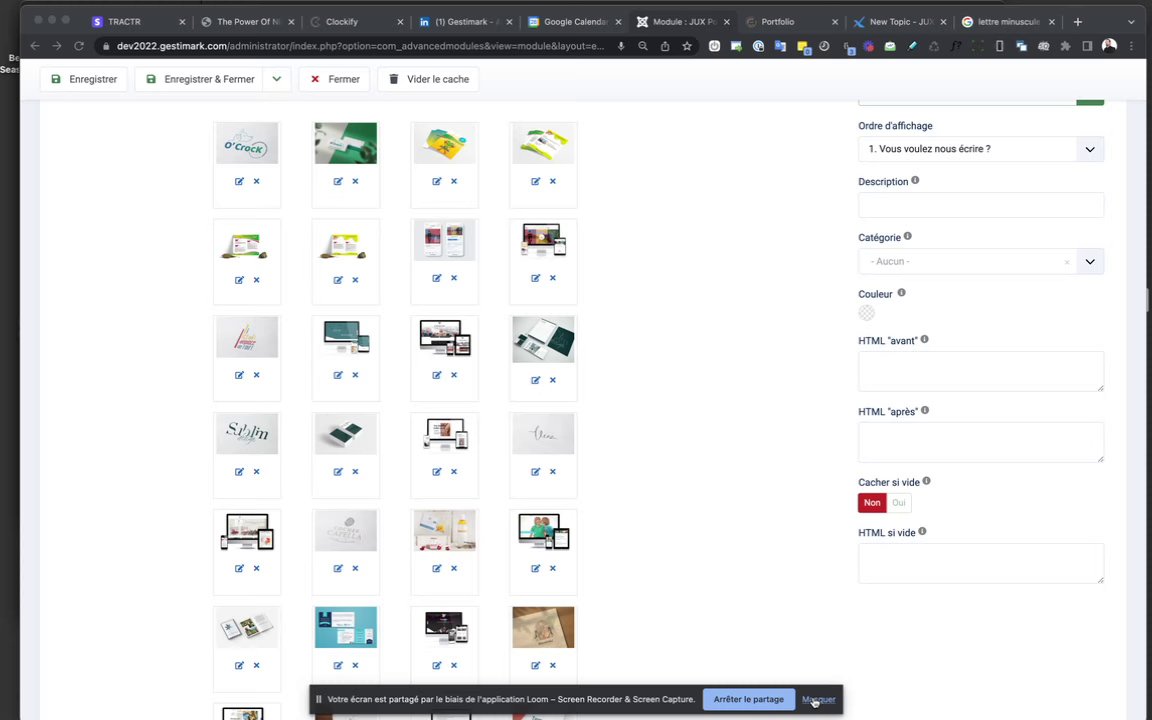Click Vider le cache button
Screen dimensions: 1152x720
point(428,79)
